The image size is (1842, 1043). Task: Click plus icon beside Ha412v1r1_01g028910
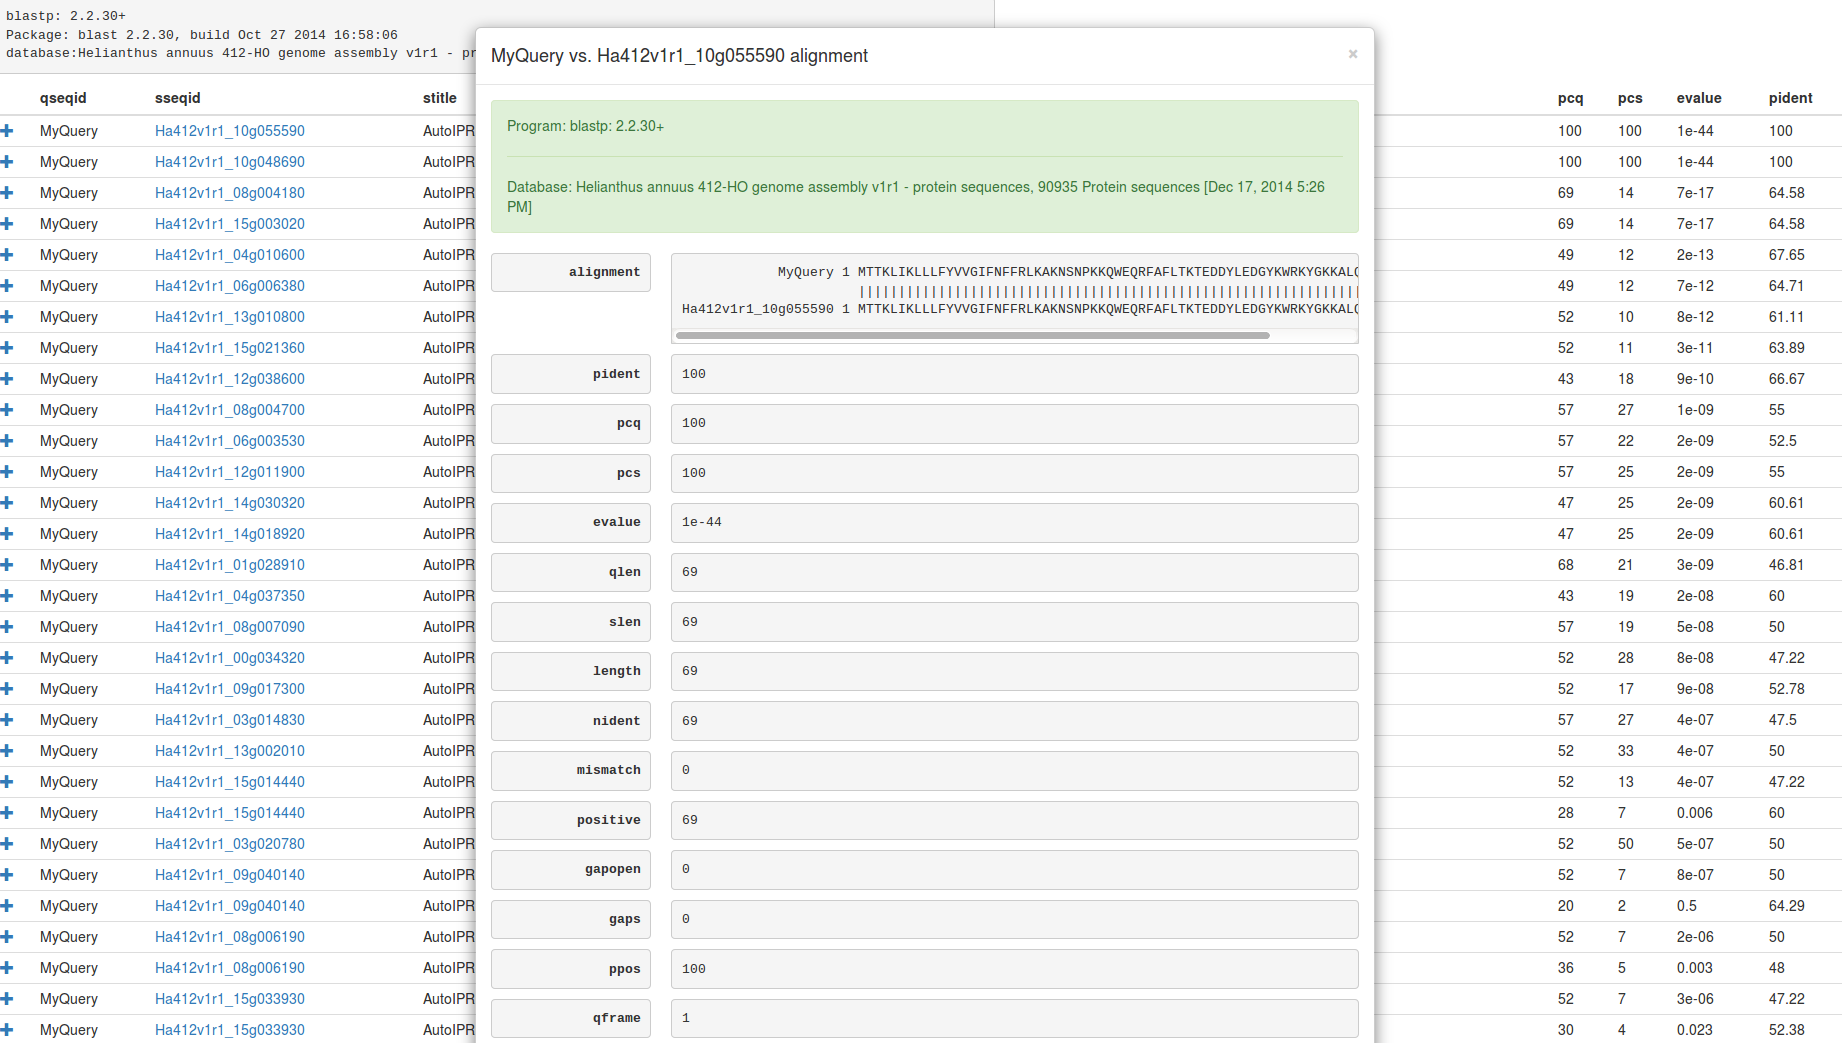7,565
